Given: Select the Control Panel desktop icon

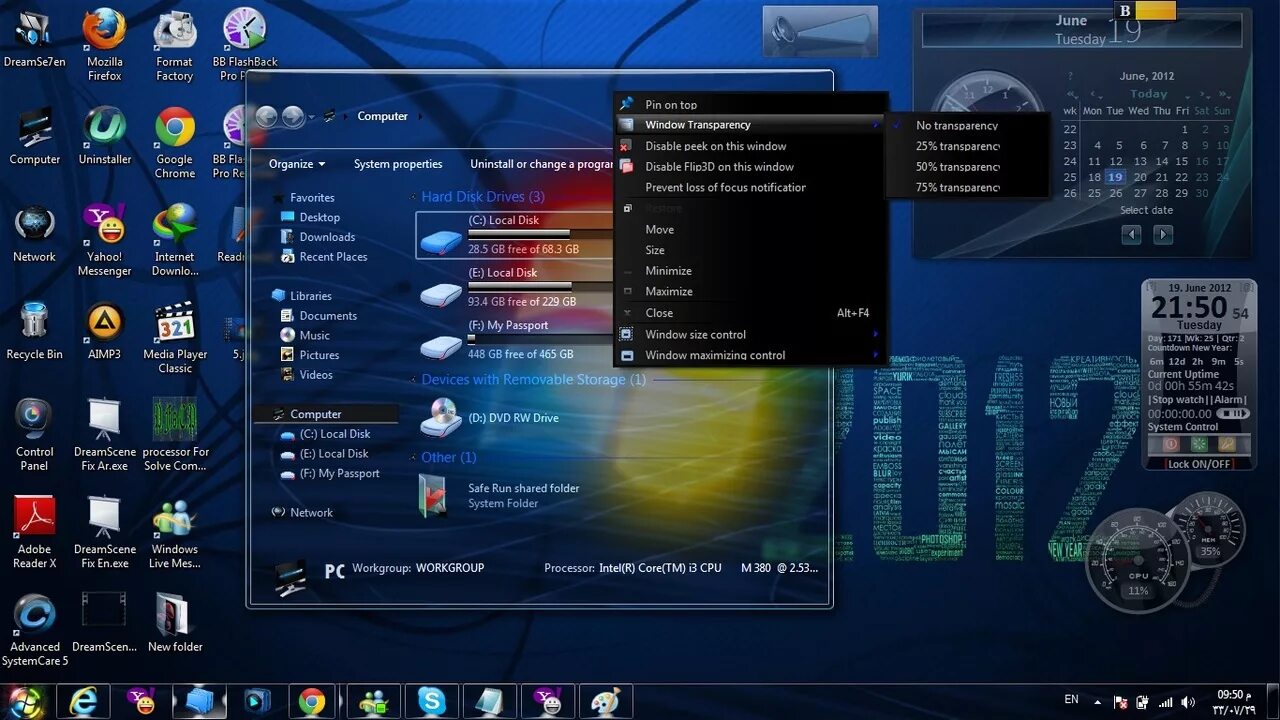Looking at the screenshot, I should (34, 435).
